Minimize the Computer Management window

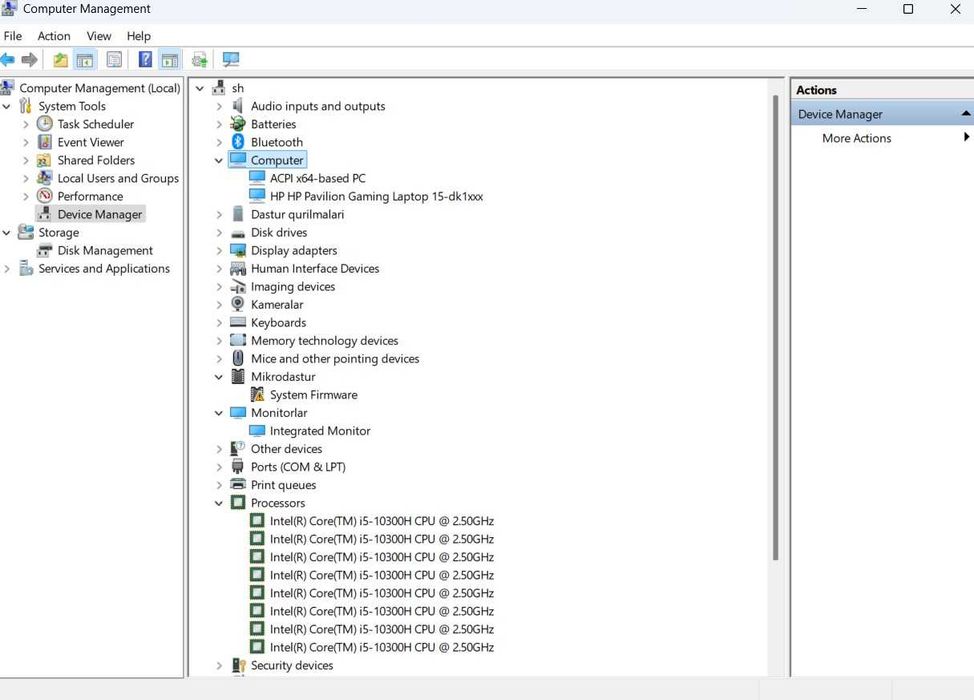[x=862, y=9]
